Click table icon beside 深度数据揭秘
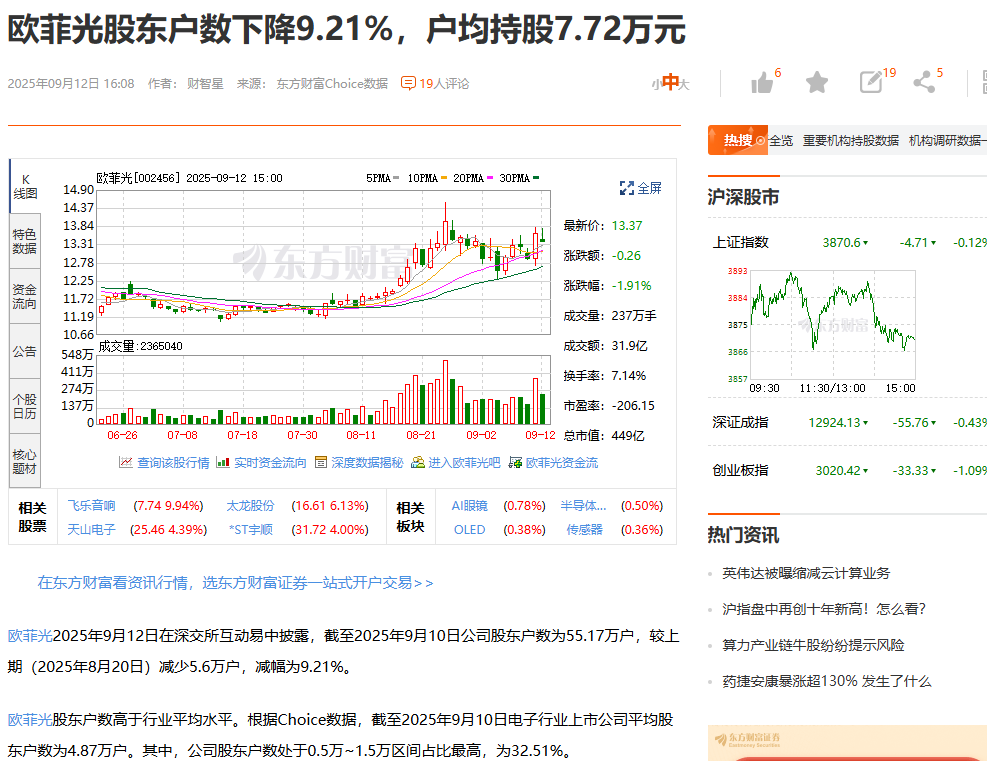 320,463
